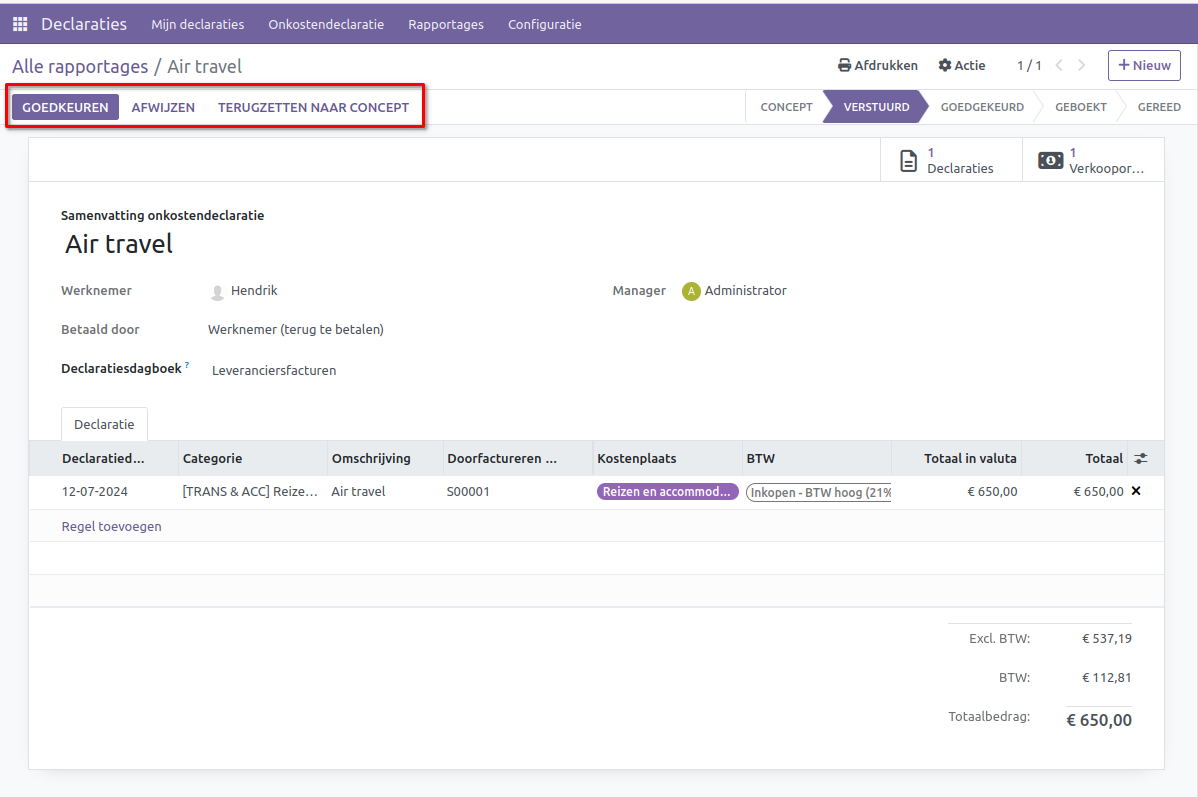Delete the Air travel line with X
Screen dimensions: 1198x797
coord(1136,491)
